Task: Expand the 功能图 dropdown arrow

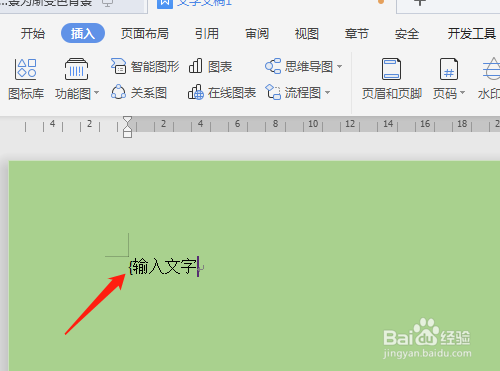Action: pos(96,93)
